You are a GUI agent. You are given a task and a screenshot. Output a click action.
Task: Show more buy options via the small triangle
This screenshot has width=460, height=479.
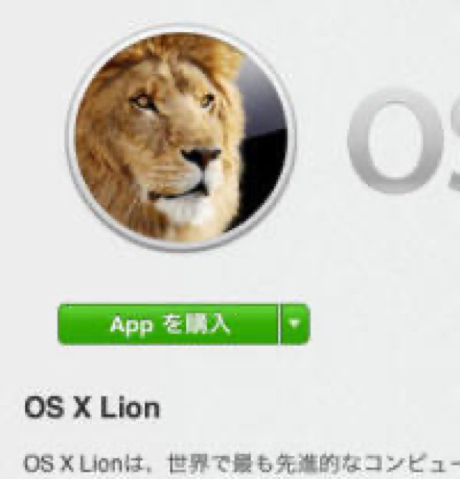(295, 323)
